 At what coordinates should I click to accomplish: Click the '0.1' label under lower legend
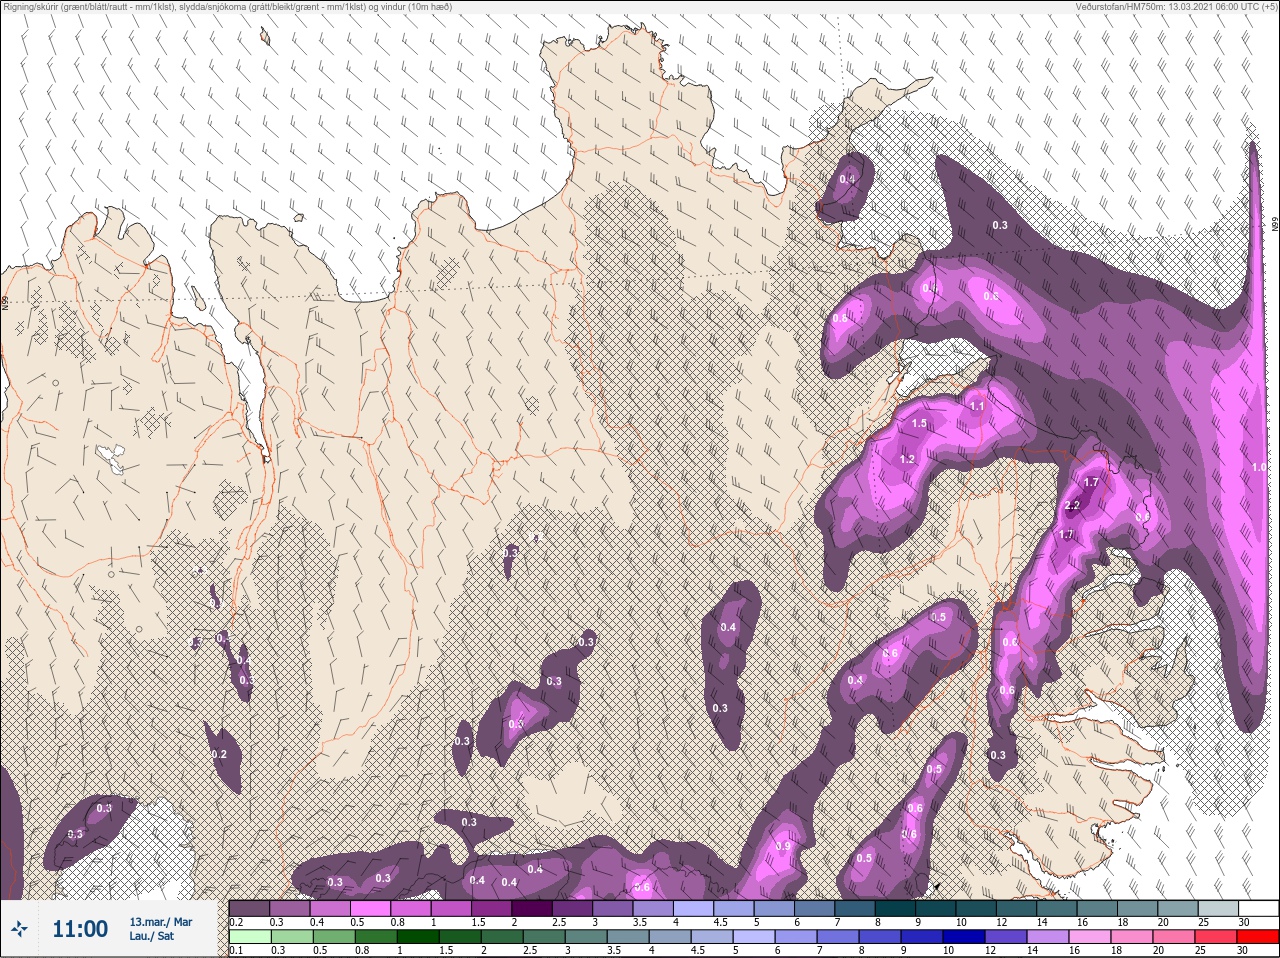coord(235,951)
